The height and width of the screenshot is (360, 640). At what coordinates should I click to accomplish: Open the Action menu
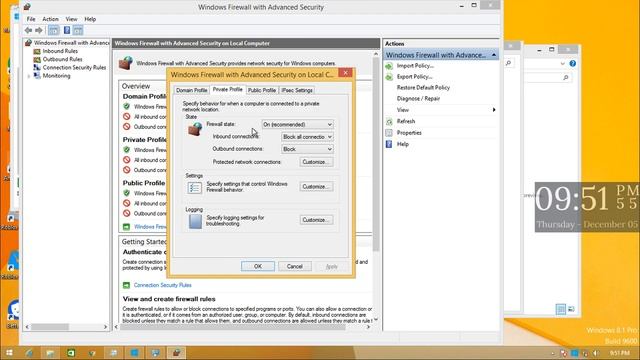(x=50, y=19)
